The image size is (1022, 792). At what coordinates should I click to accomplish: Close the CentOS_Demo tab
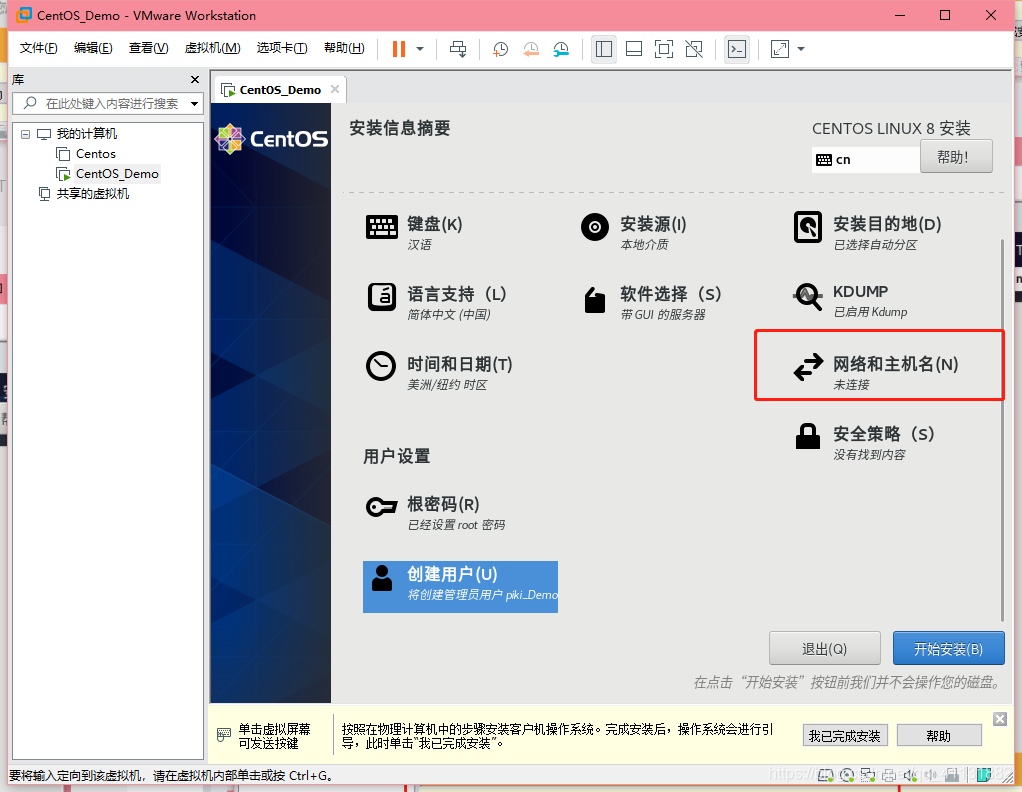click(334, 89)
